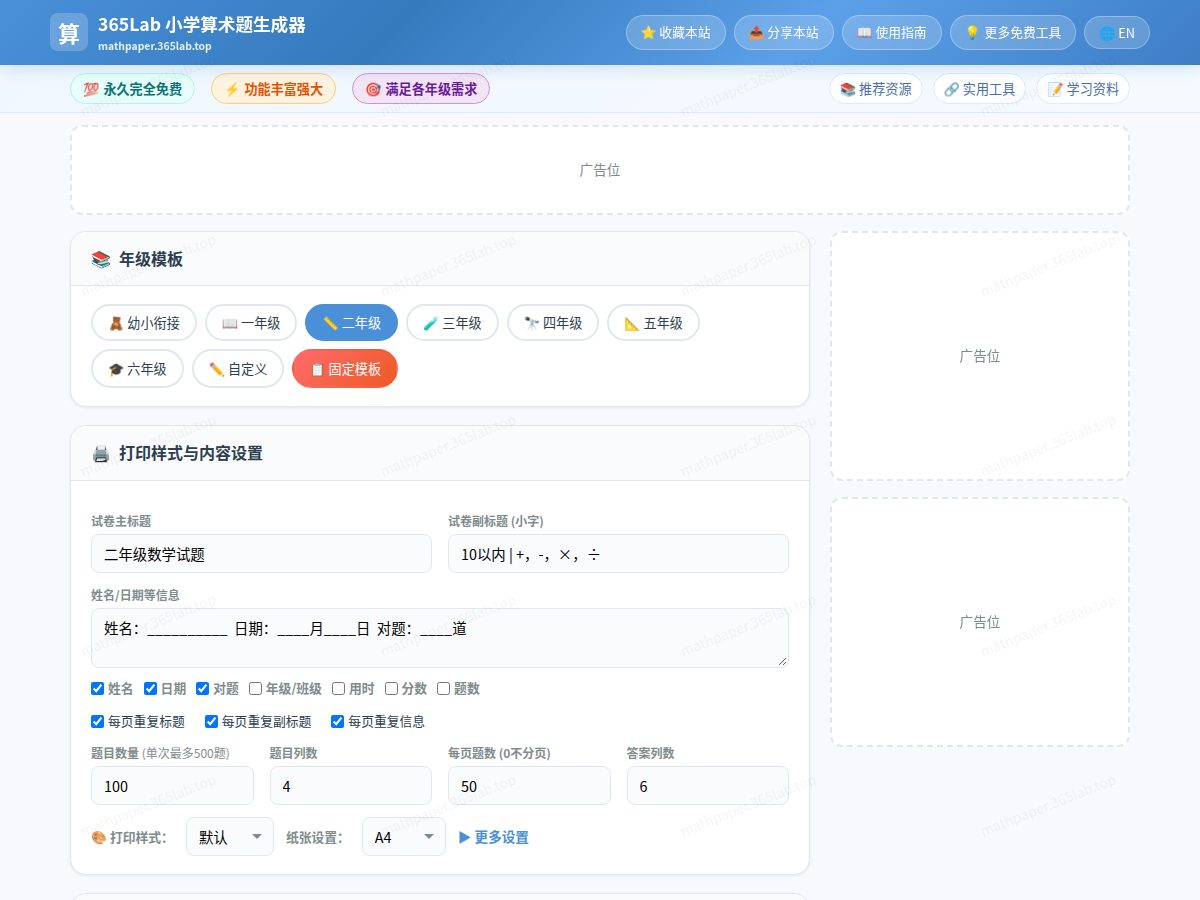Click the 题目数量 field showing 100

coord(172,786)
